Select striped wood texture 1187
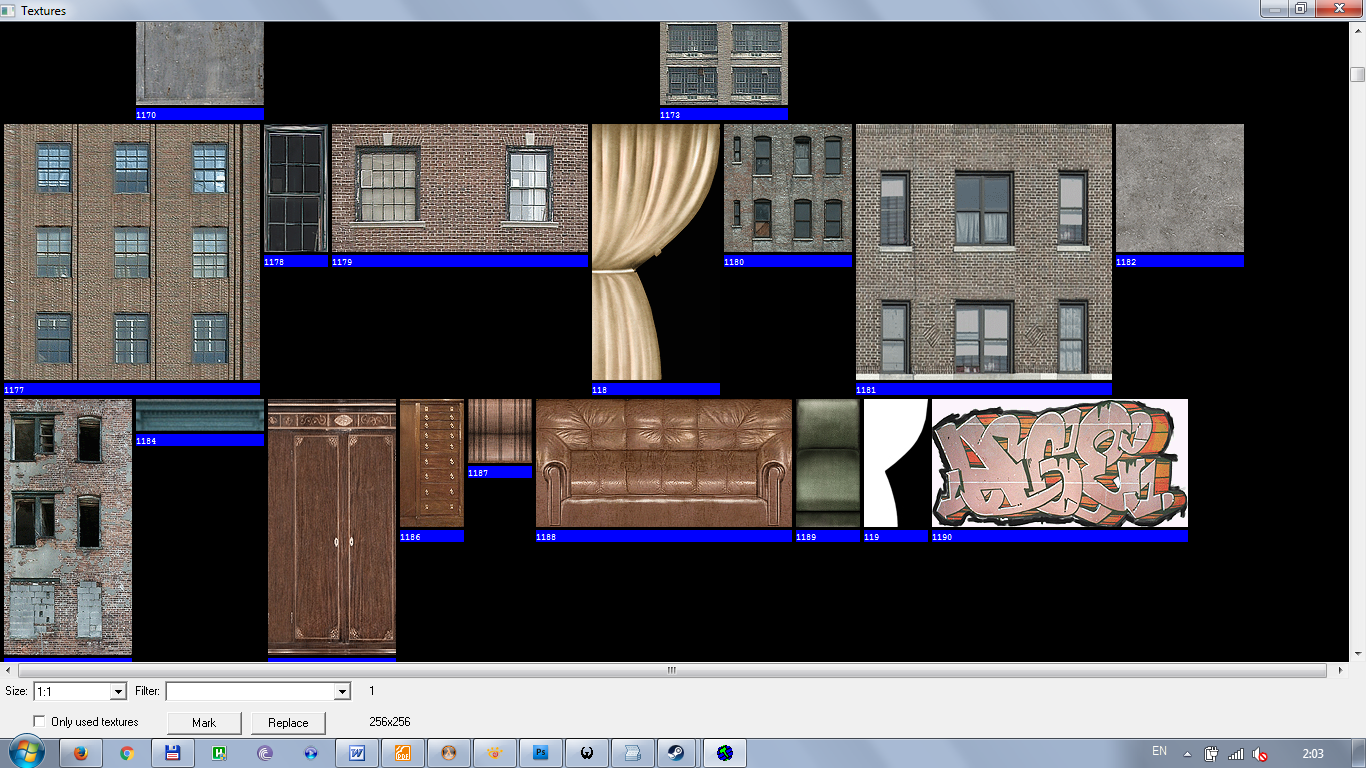This screenshot has width=1366, height=768. click(x=500, y=431)
